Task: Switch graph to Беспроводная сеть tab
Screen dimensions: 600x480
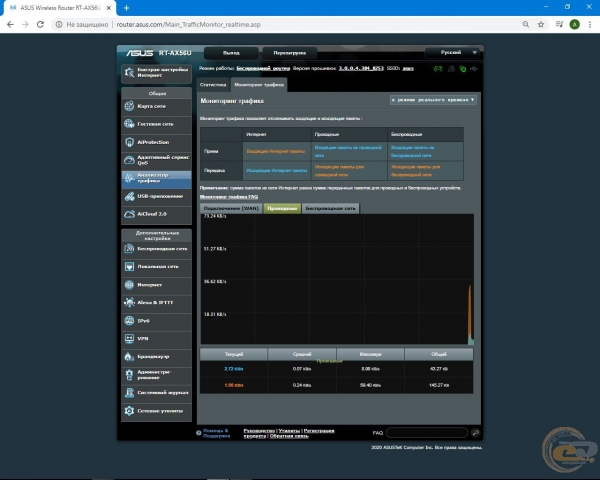Action: (x=331, y=208)
